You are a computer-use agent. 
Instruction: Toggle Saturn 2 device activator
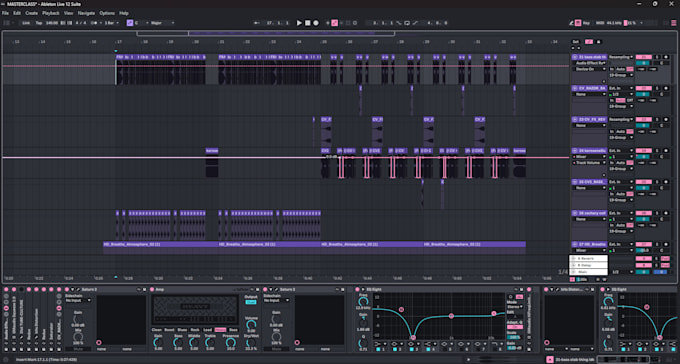pyautogui.click(x=67, y=289)
